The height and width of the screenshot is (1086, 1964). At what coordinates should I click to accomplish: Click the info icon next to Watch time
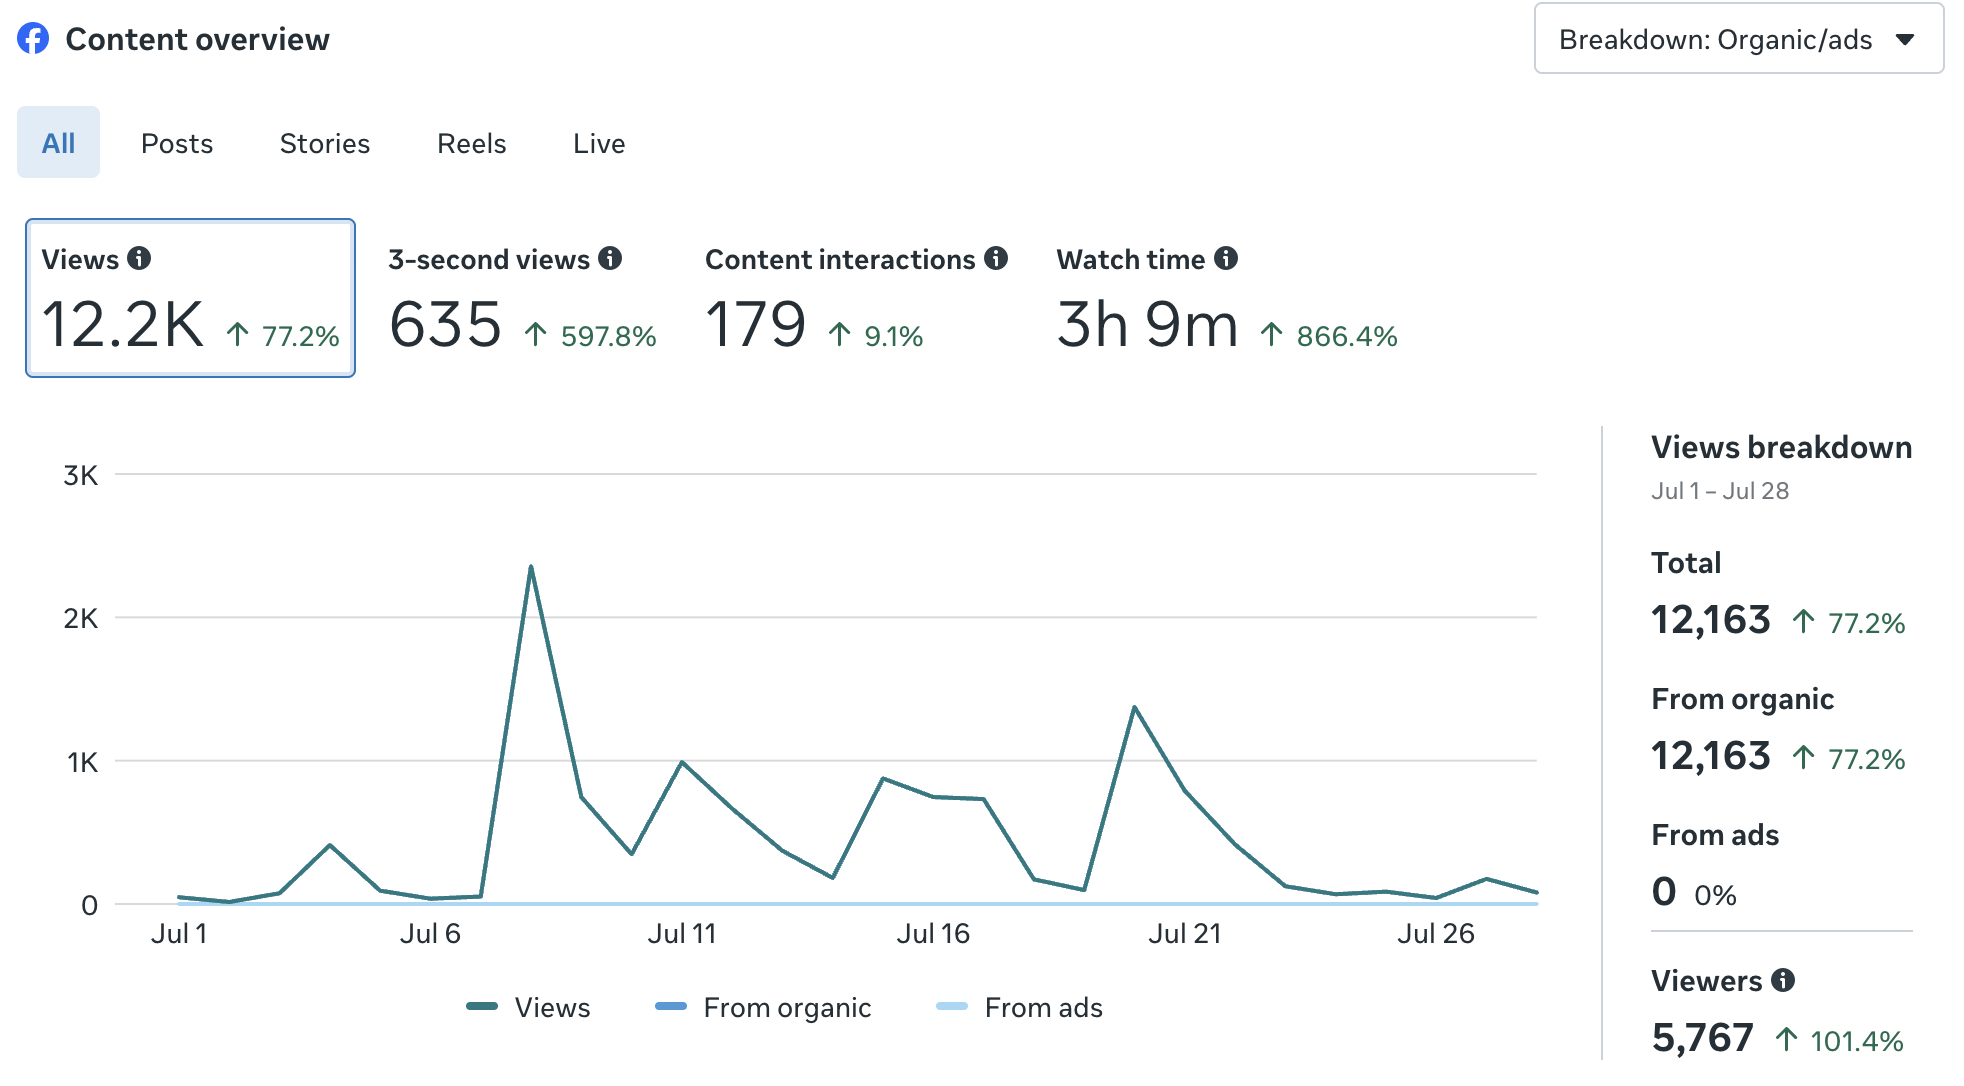coord(1226,258)
